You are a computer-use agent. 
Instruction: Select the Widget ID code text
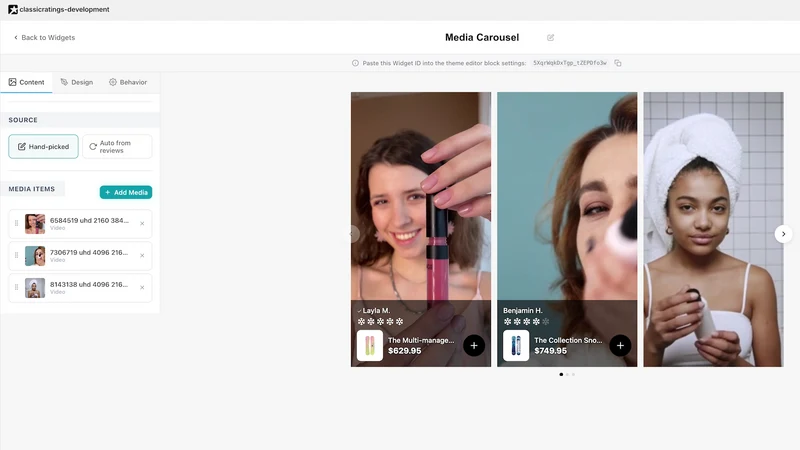[x=570, y=63]
